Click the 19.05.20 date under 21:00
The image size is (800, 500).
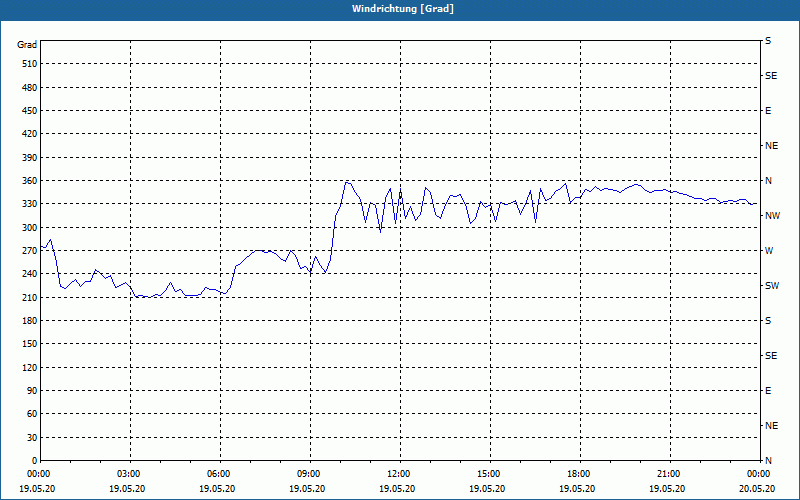pyautogui.click(x=667, y=488)
